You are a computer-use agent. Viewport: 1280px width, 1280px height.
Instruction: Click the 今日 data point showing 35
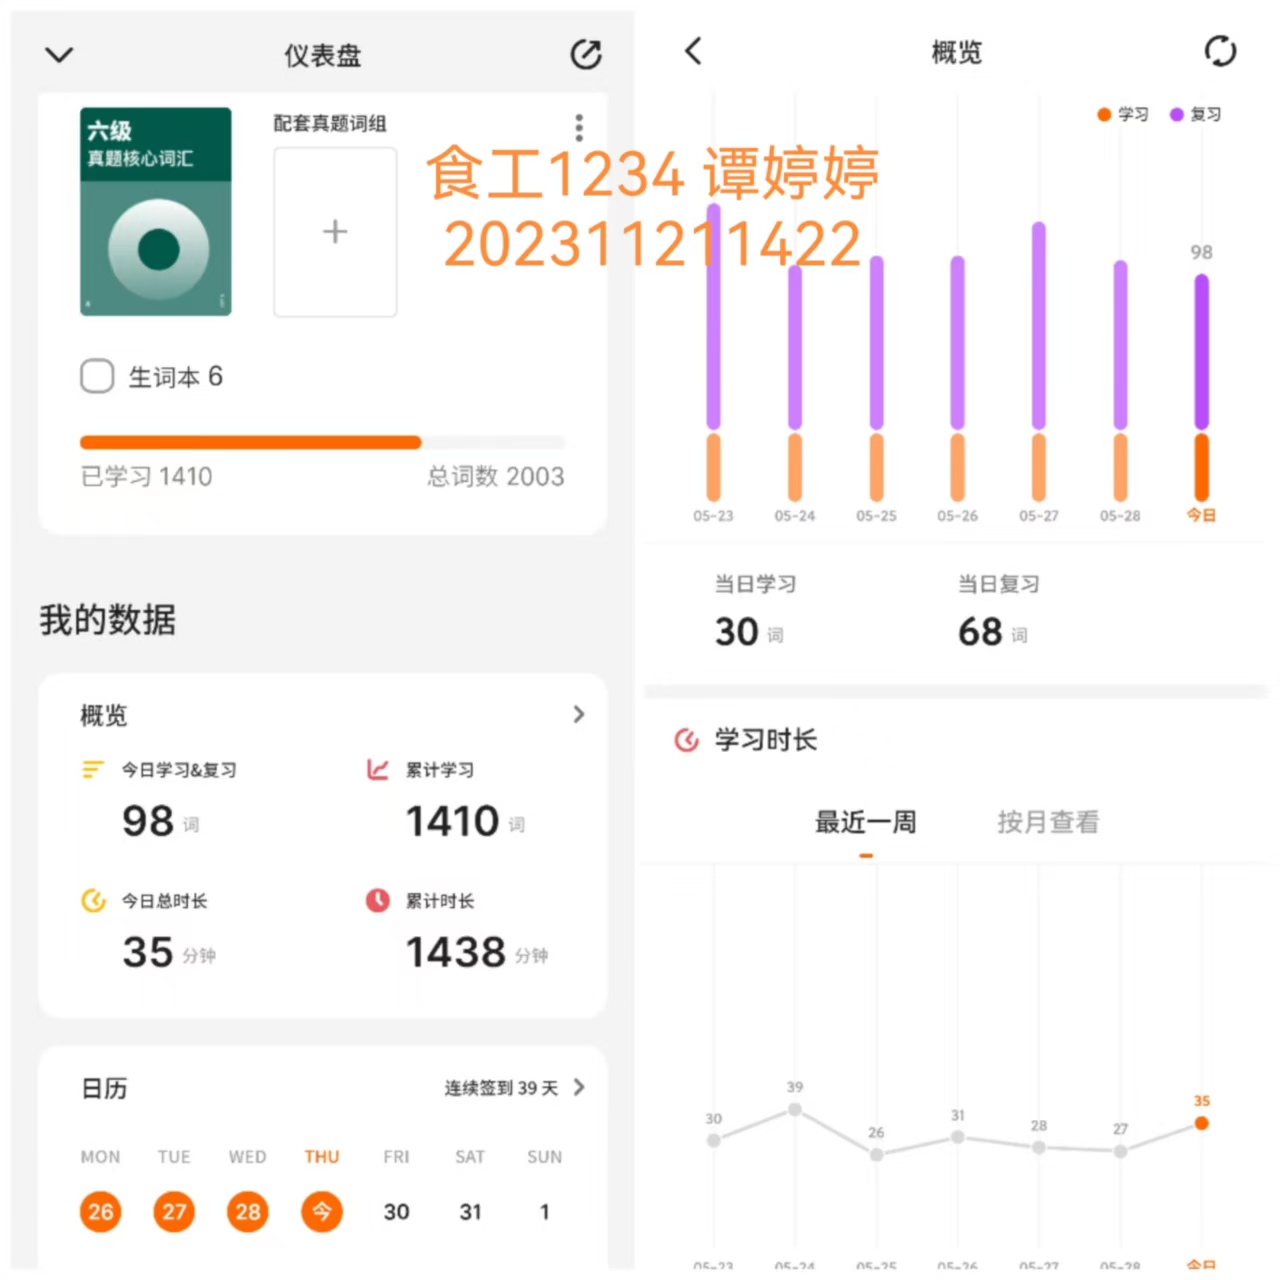click(1201, 1123)
